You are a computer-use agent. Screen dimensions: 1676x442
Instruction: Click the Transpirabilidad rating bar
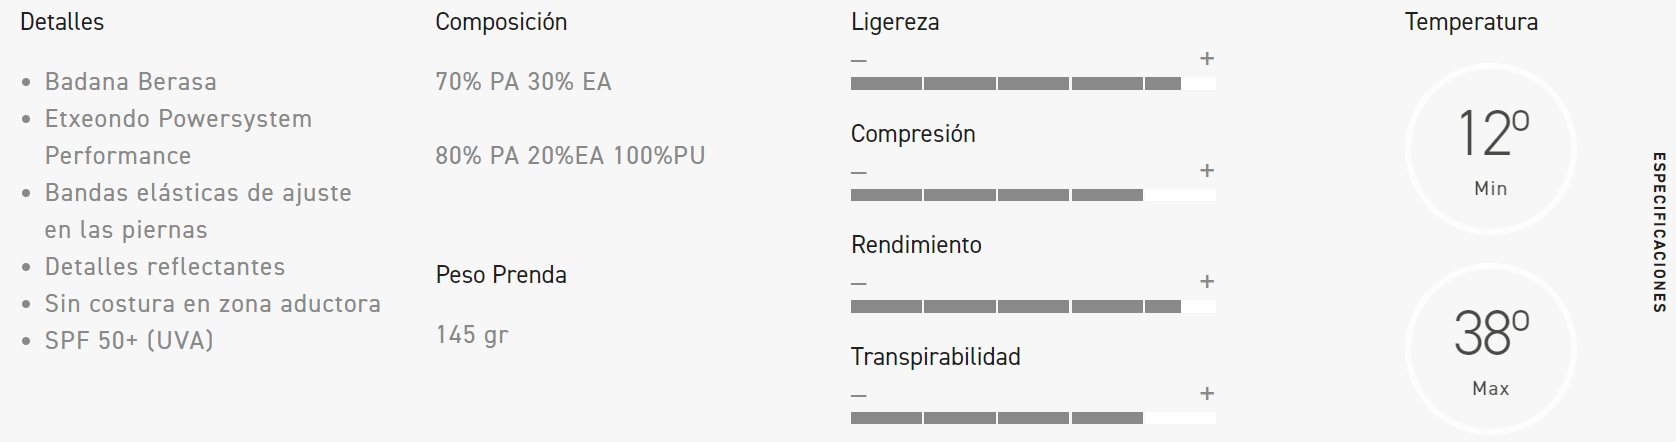(1033, 418)
